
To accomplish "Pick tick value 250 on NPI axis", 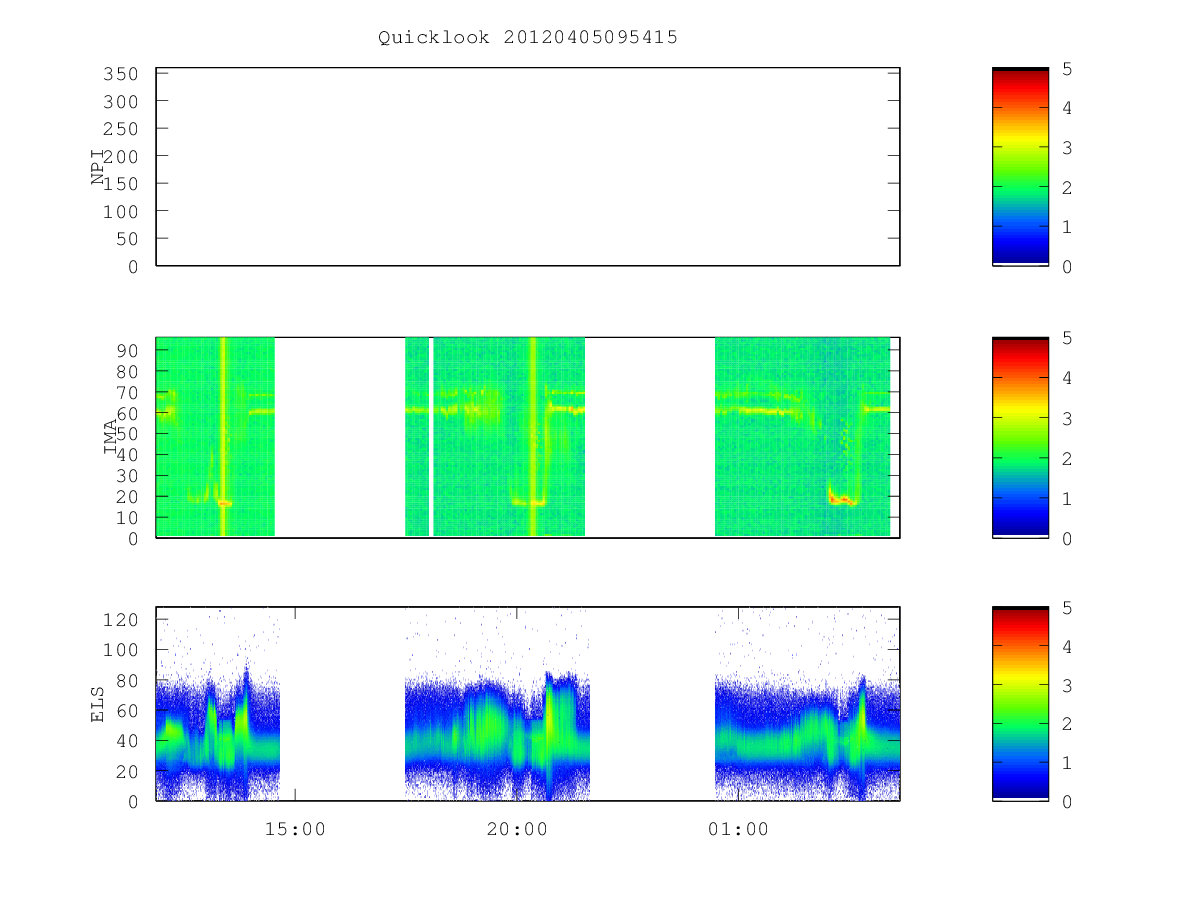I will (122, 130).
